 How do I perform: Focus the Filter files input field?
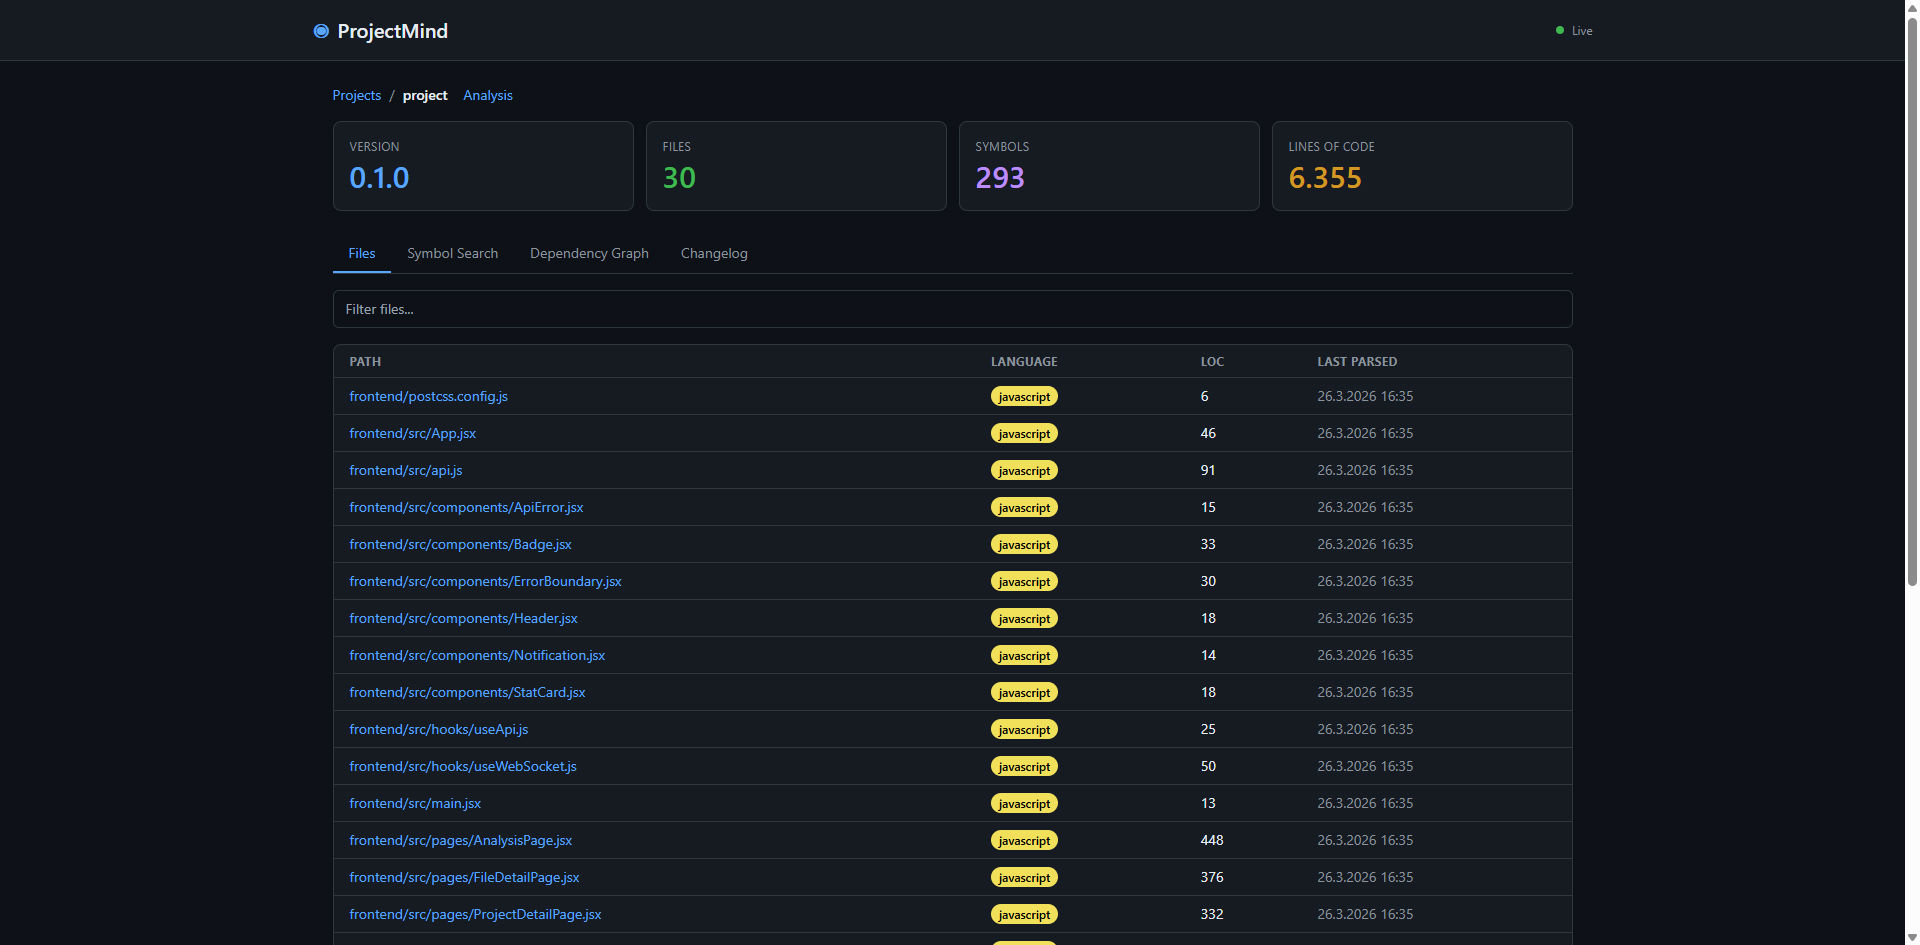click(951, 309)
